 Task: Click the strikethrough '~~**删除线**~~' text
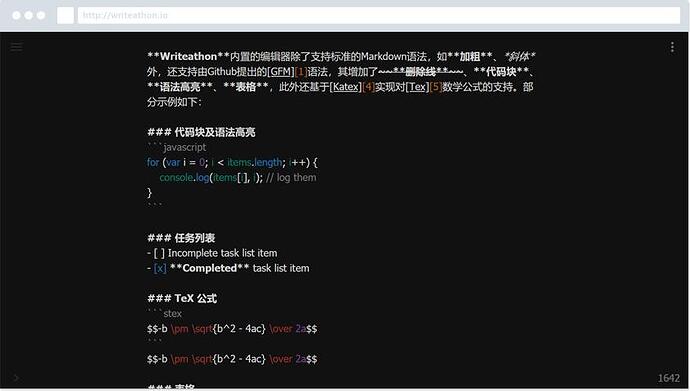pyautogui.click(x=420, y=72)
